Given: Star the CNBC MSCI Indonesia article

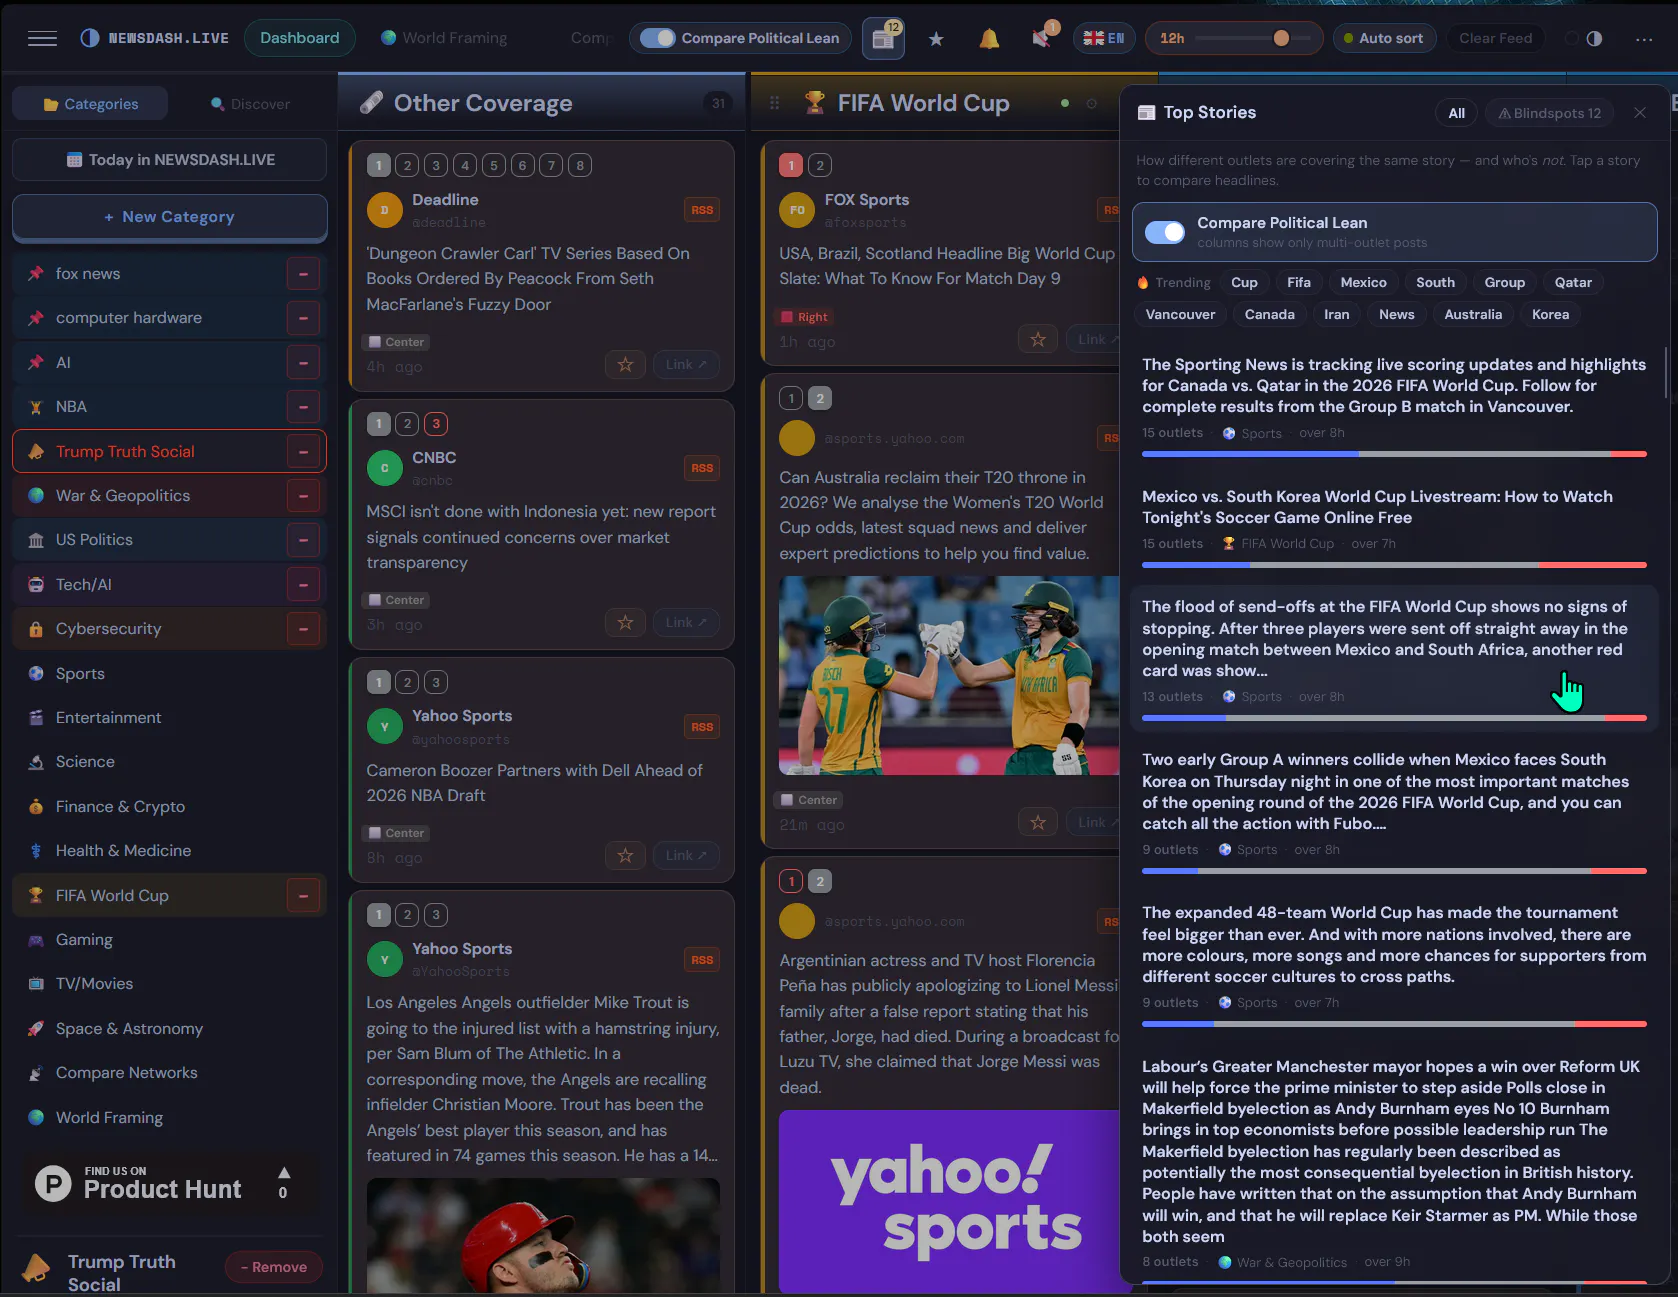Looking at the screenshot, I should tap(625, 622).
